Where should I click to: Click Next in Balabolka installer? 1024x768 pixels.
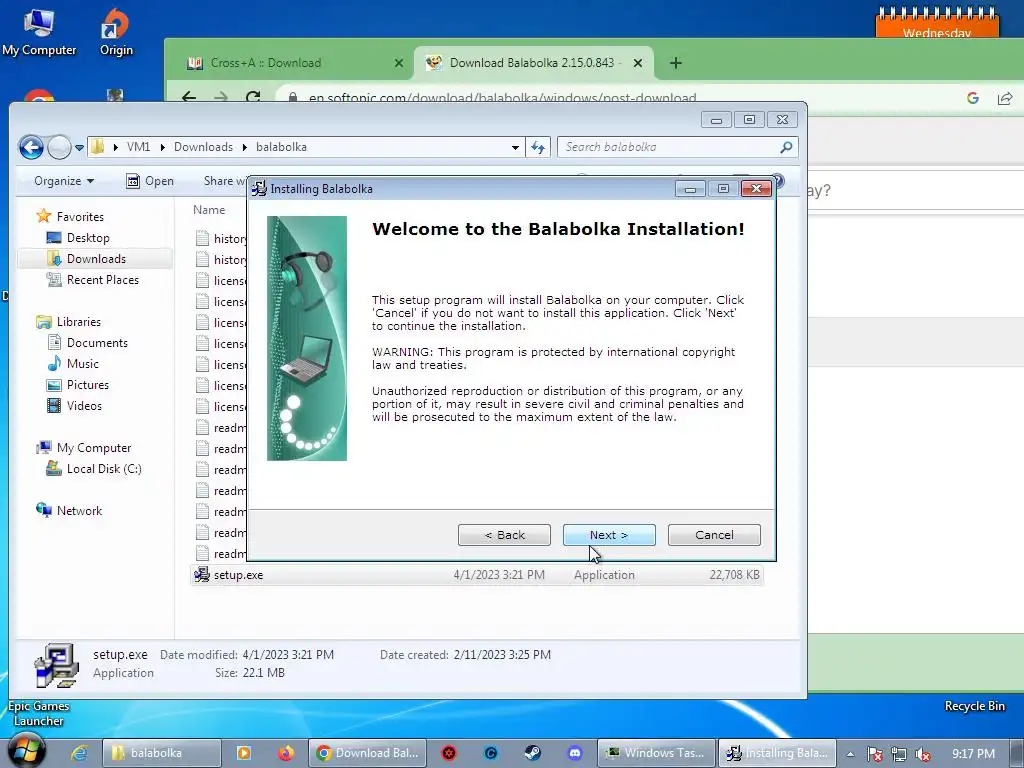(609, 535)
